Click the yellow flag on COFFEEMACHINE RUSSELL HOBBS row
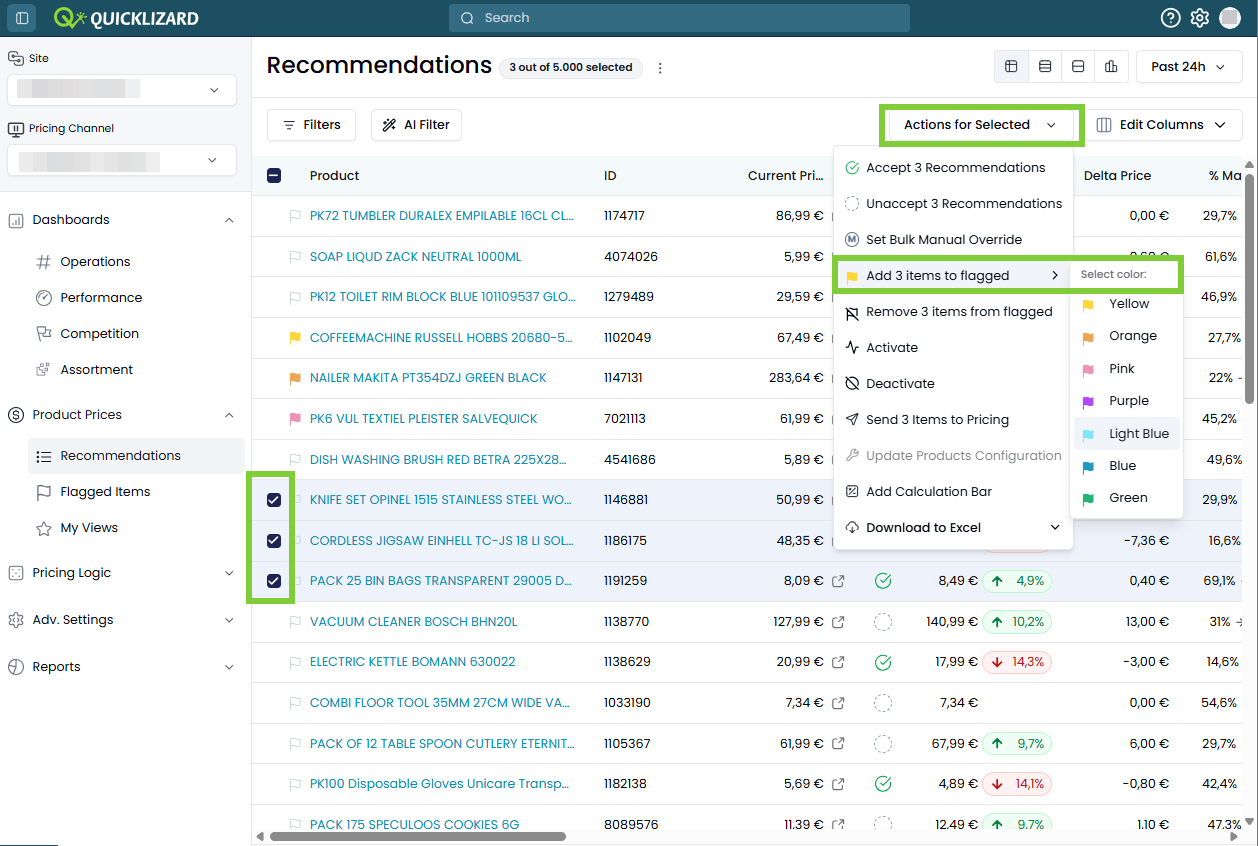Image resolution: width=1258 pixels, height=846 pixels. [x=295, y=338]
